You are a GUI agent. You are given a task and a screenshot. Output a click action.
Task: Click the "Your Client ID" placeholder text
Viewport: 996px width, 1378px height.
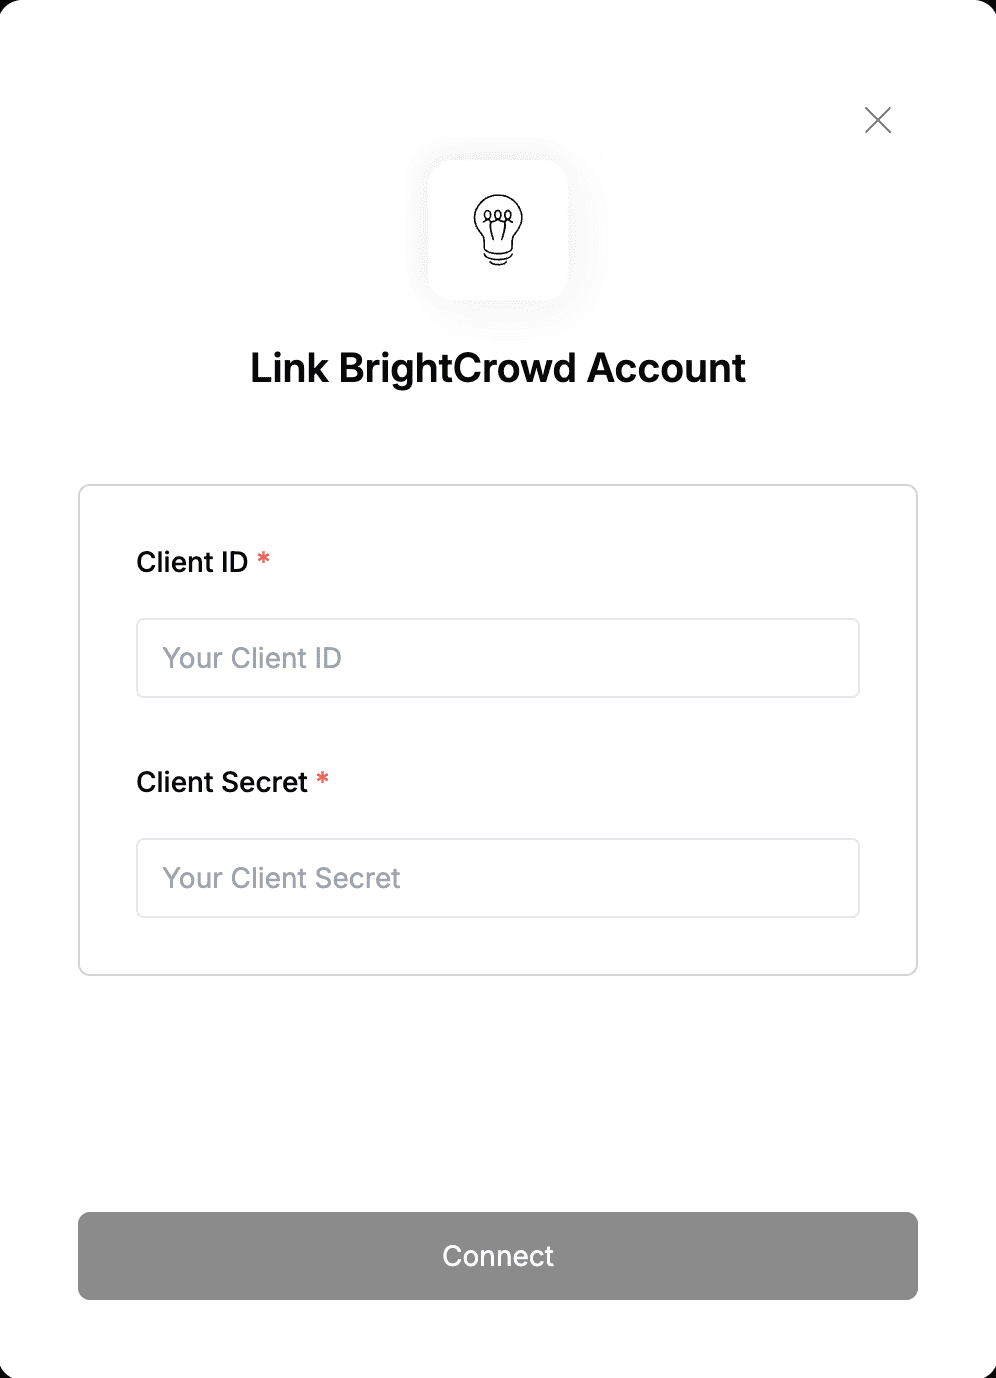(252, 658)
